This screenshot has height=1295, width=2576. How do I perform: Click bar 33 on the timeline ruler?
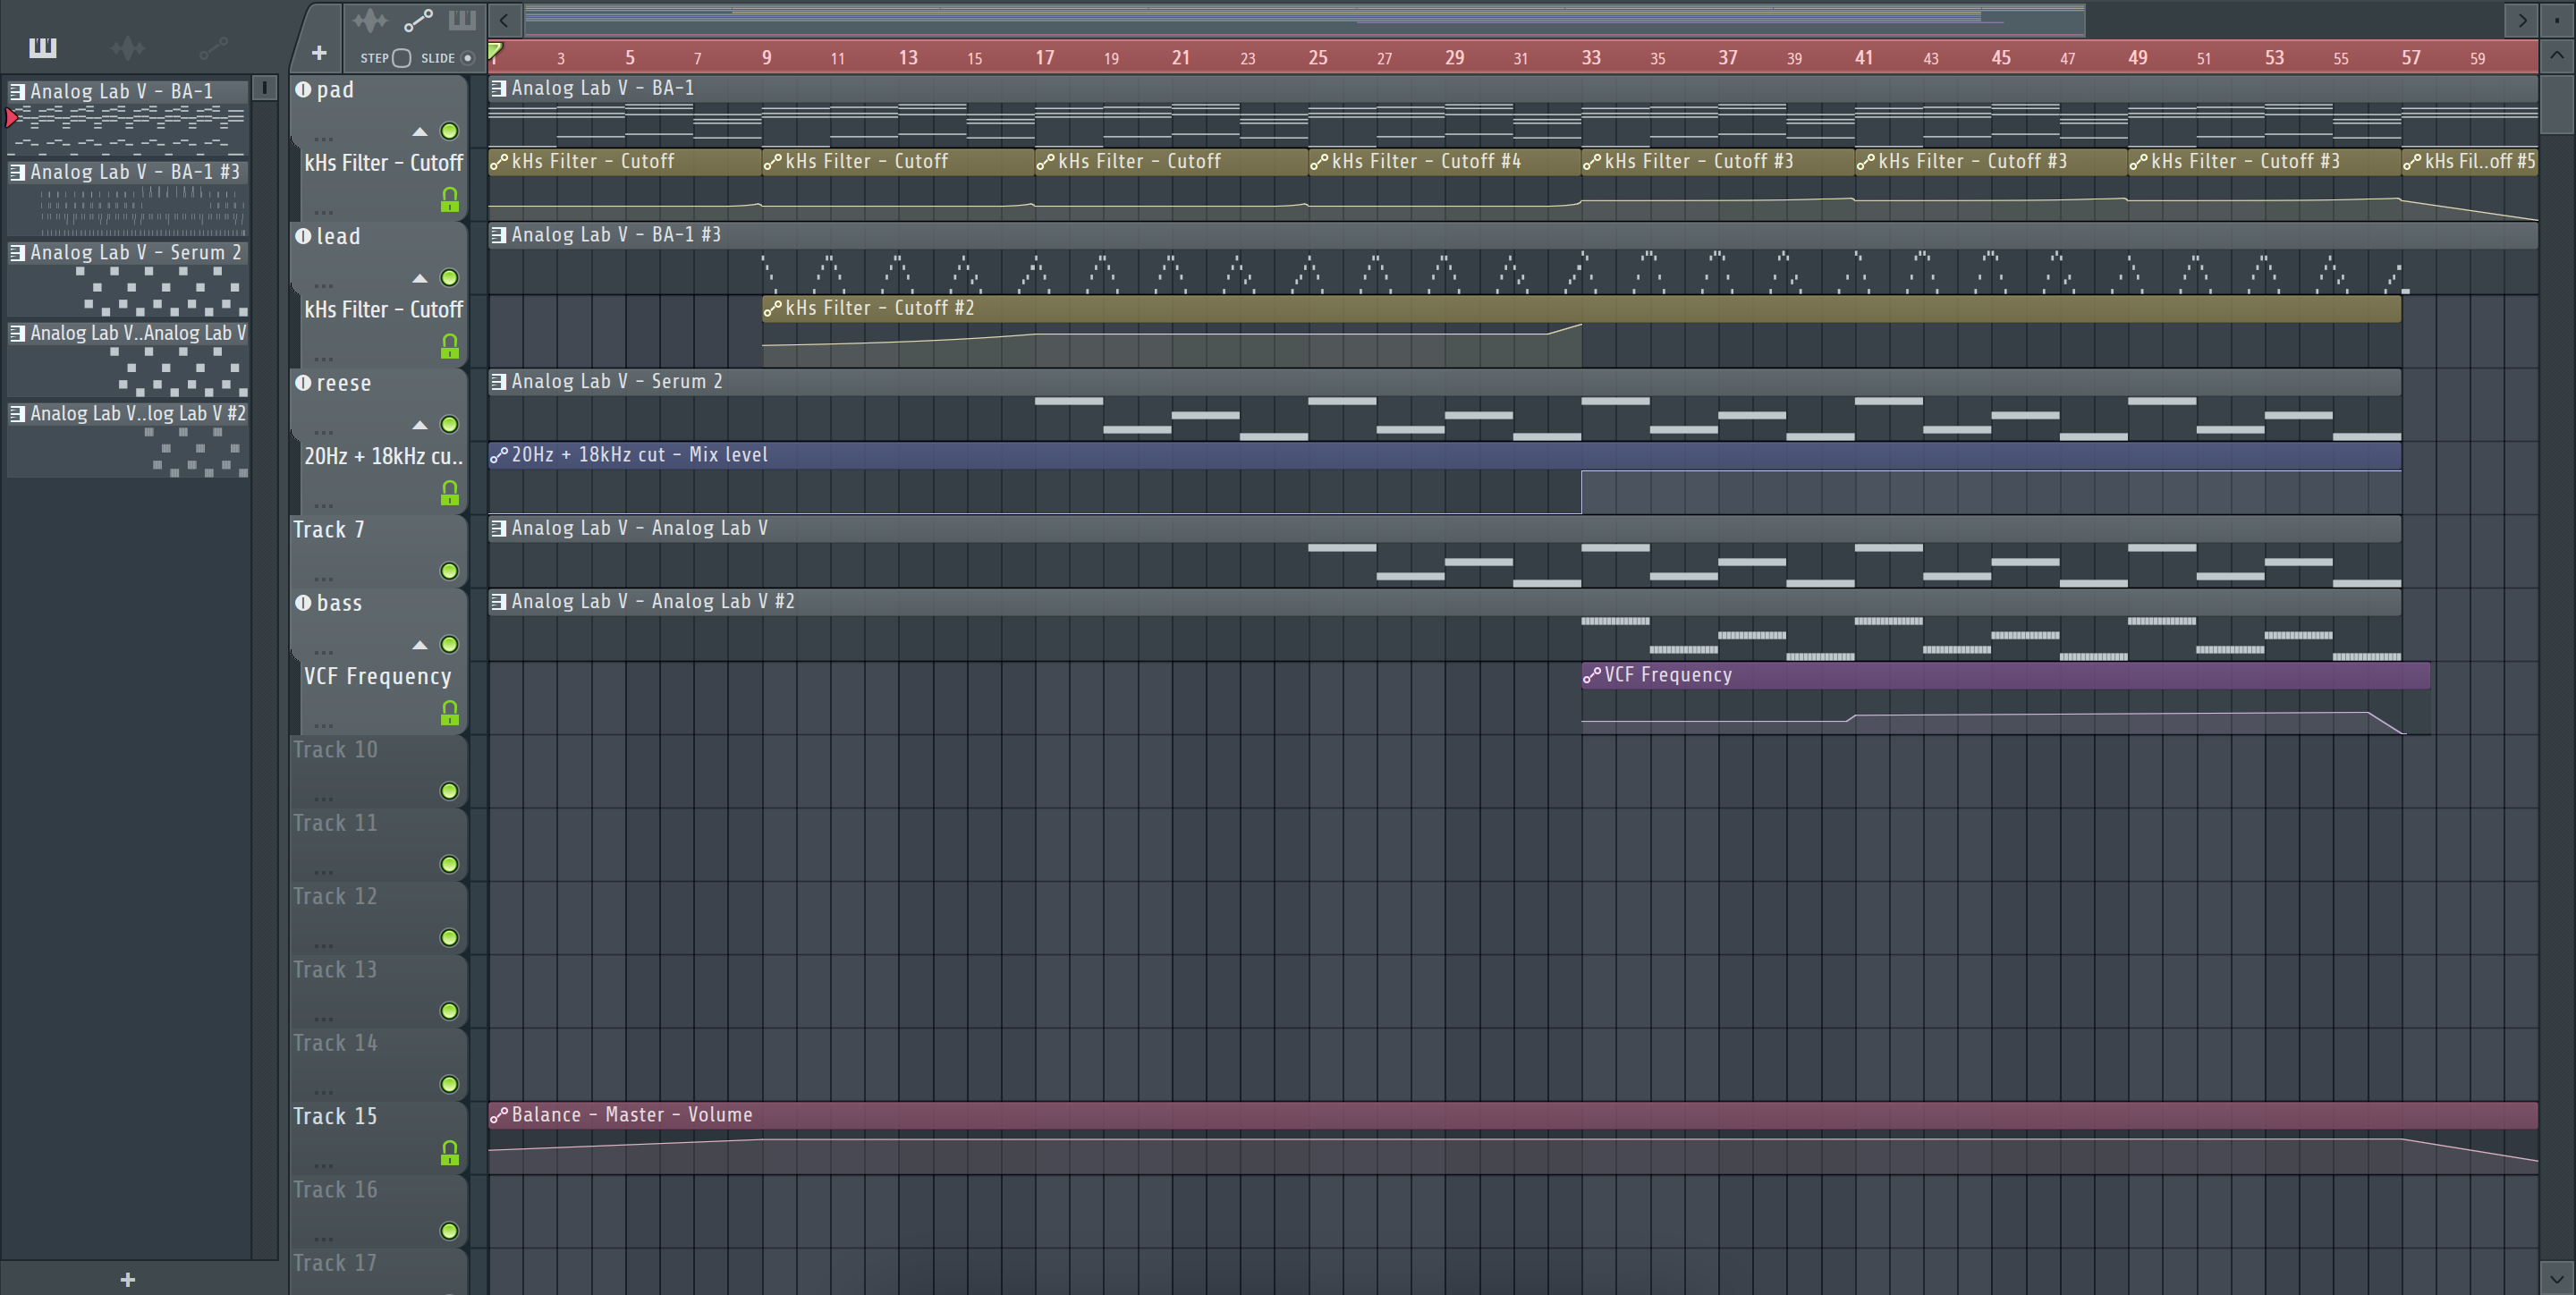(x=1591, y=58)
